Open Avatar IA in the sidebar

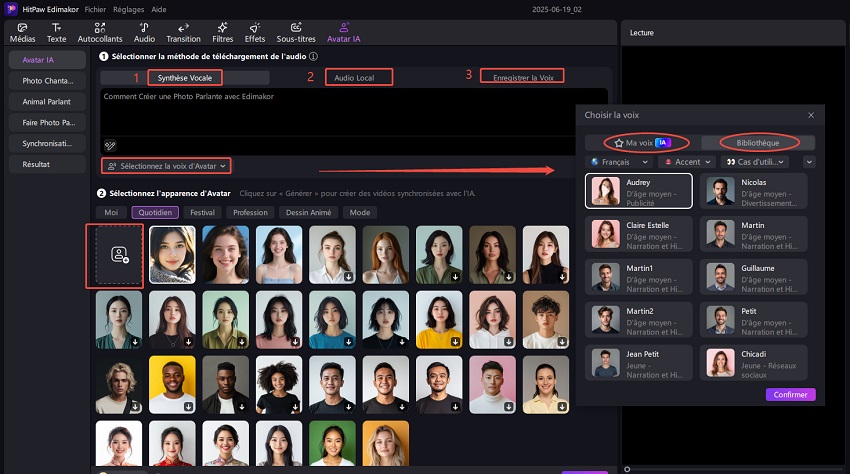coord(47,60)
